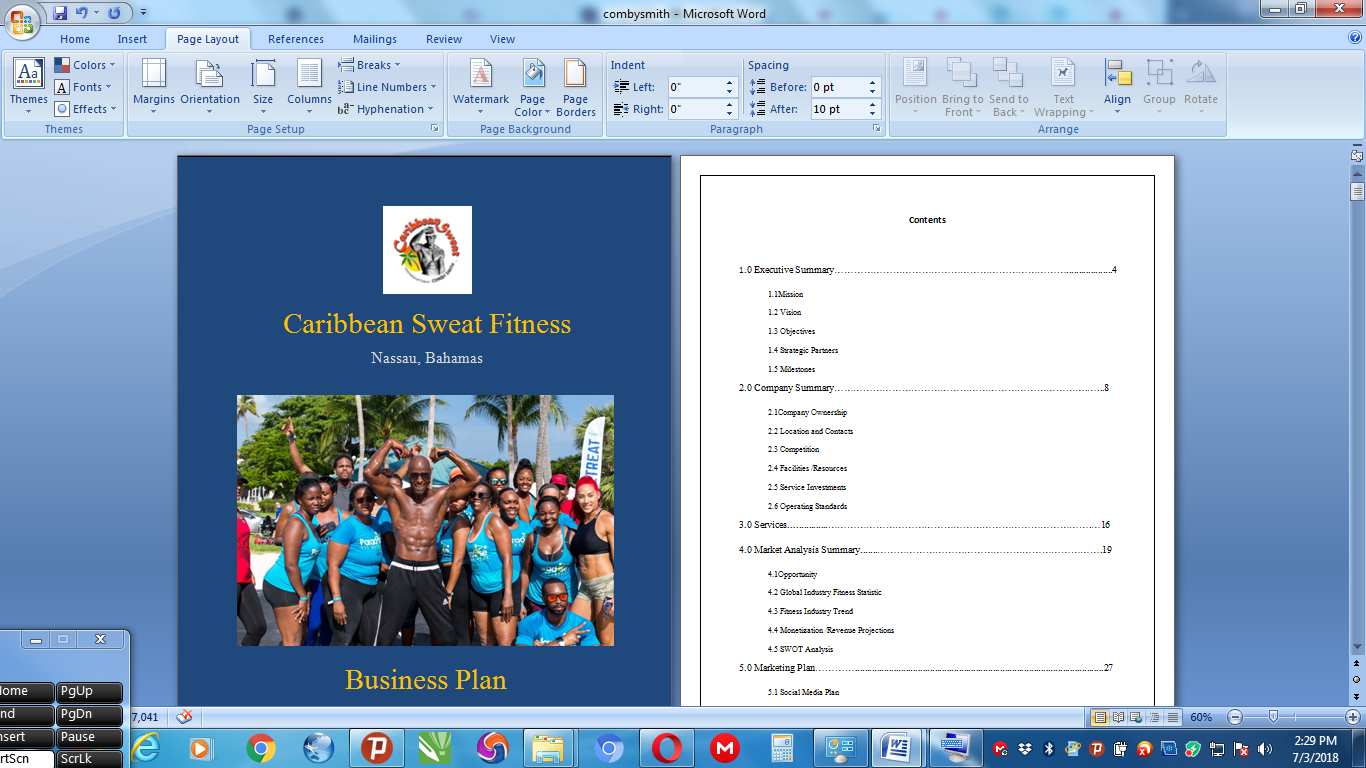Adjust the zoom slider handle

pos(1273,717)
